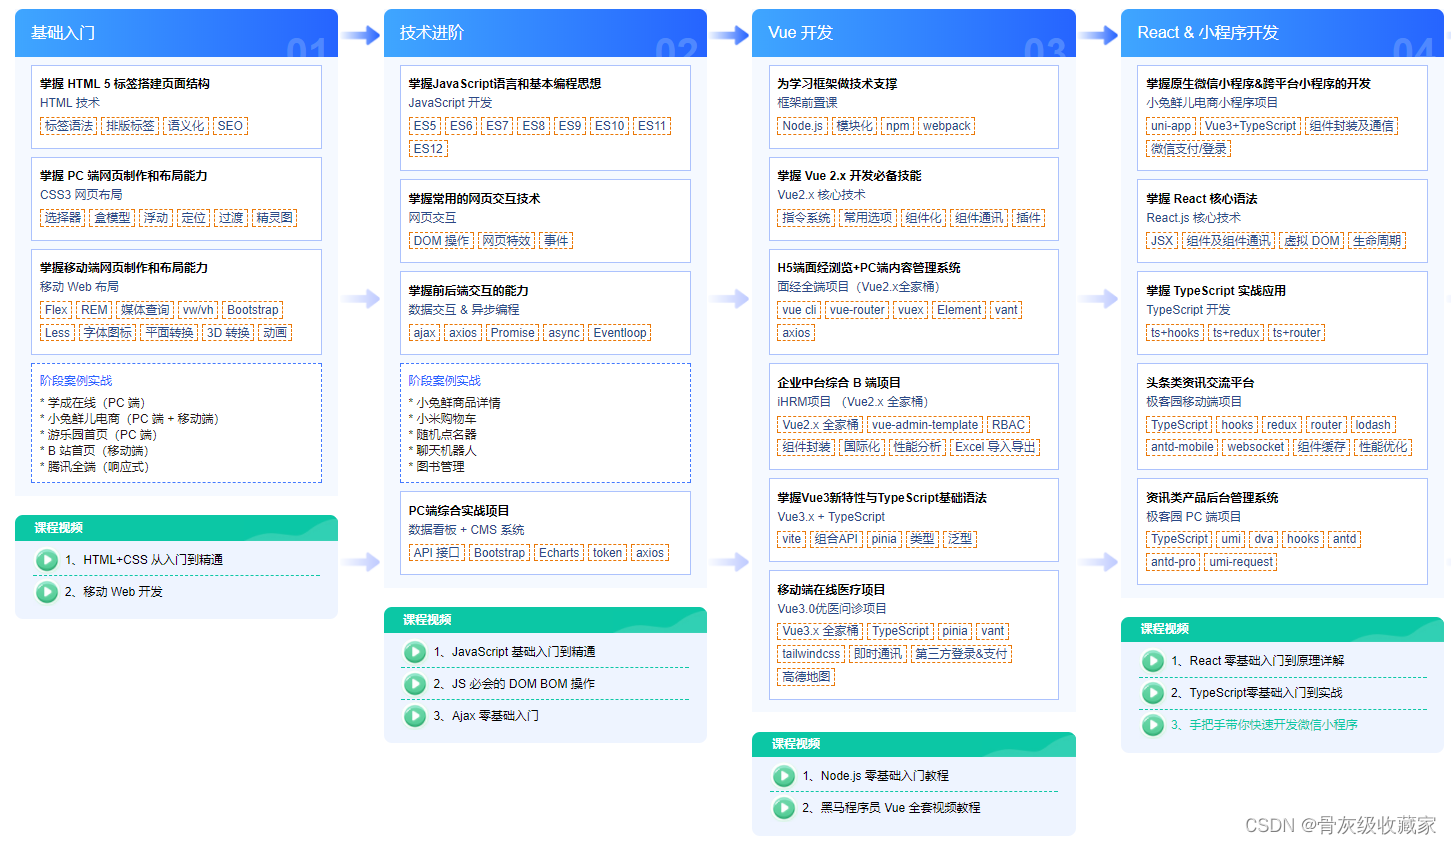Screen dimensions: 1451x844
Task: Click the RBAC tag
Action: pyautogui.click(x=1009, y=425)
